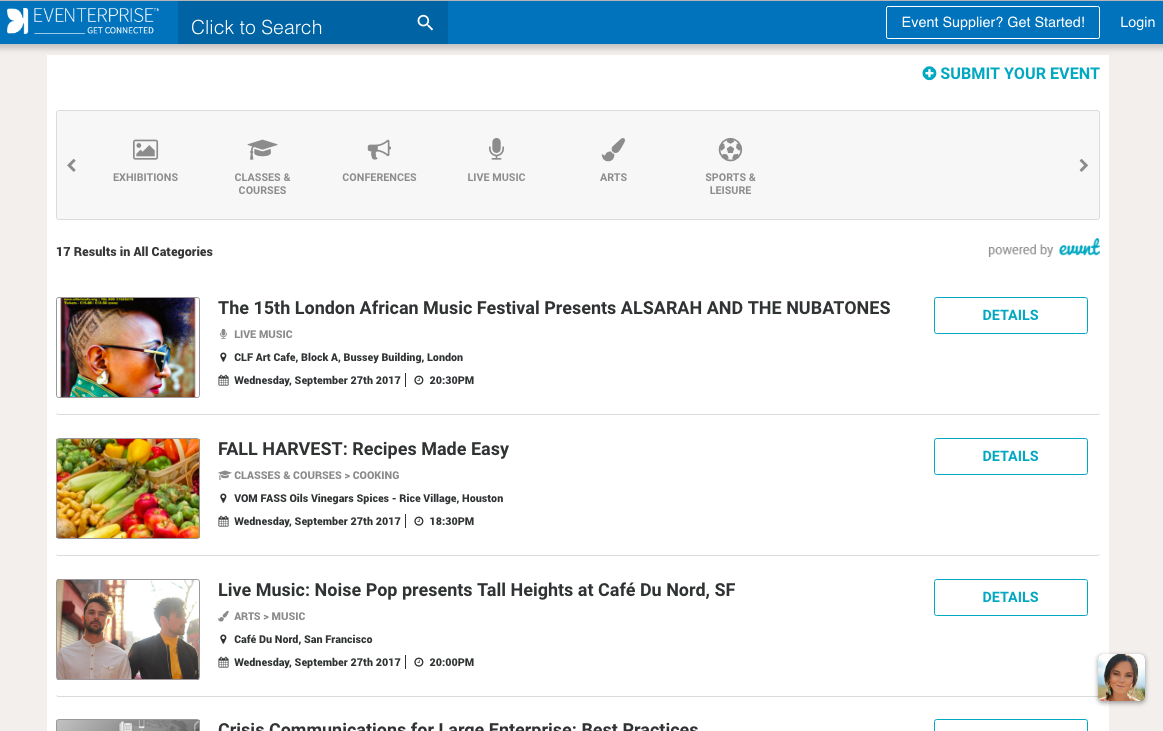Click DETAILS for London African Music Festival
The width and height of the screenshot is (1163, 731).
[1010, 316]
